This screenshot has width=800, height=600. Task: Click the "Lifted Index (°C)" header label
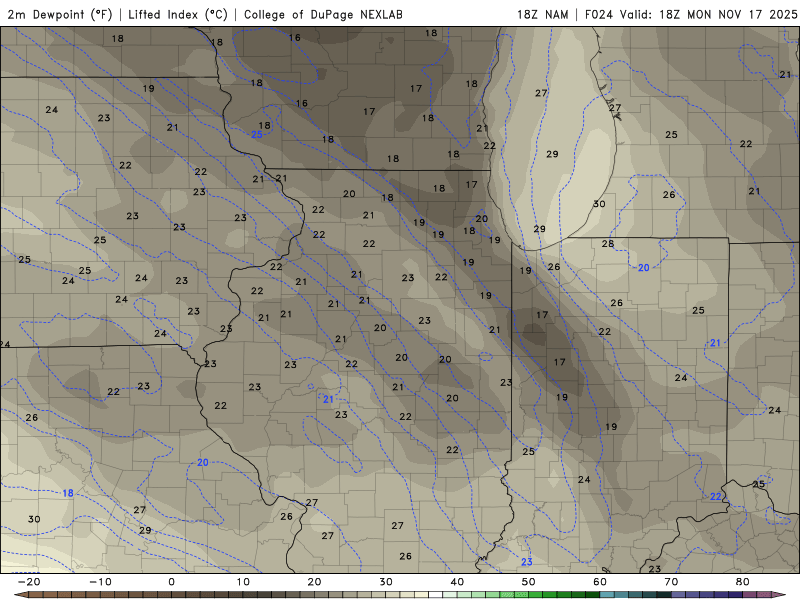click(x=178, y=14)
